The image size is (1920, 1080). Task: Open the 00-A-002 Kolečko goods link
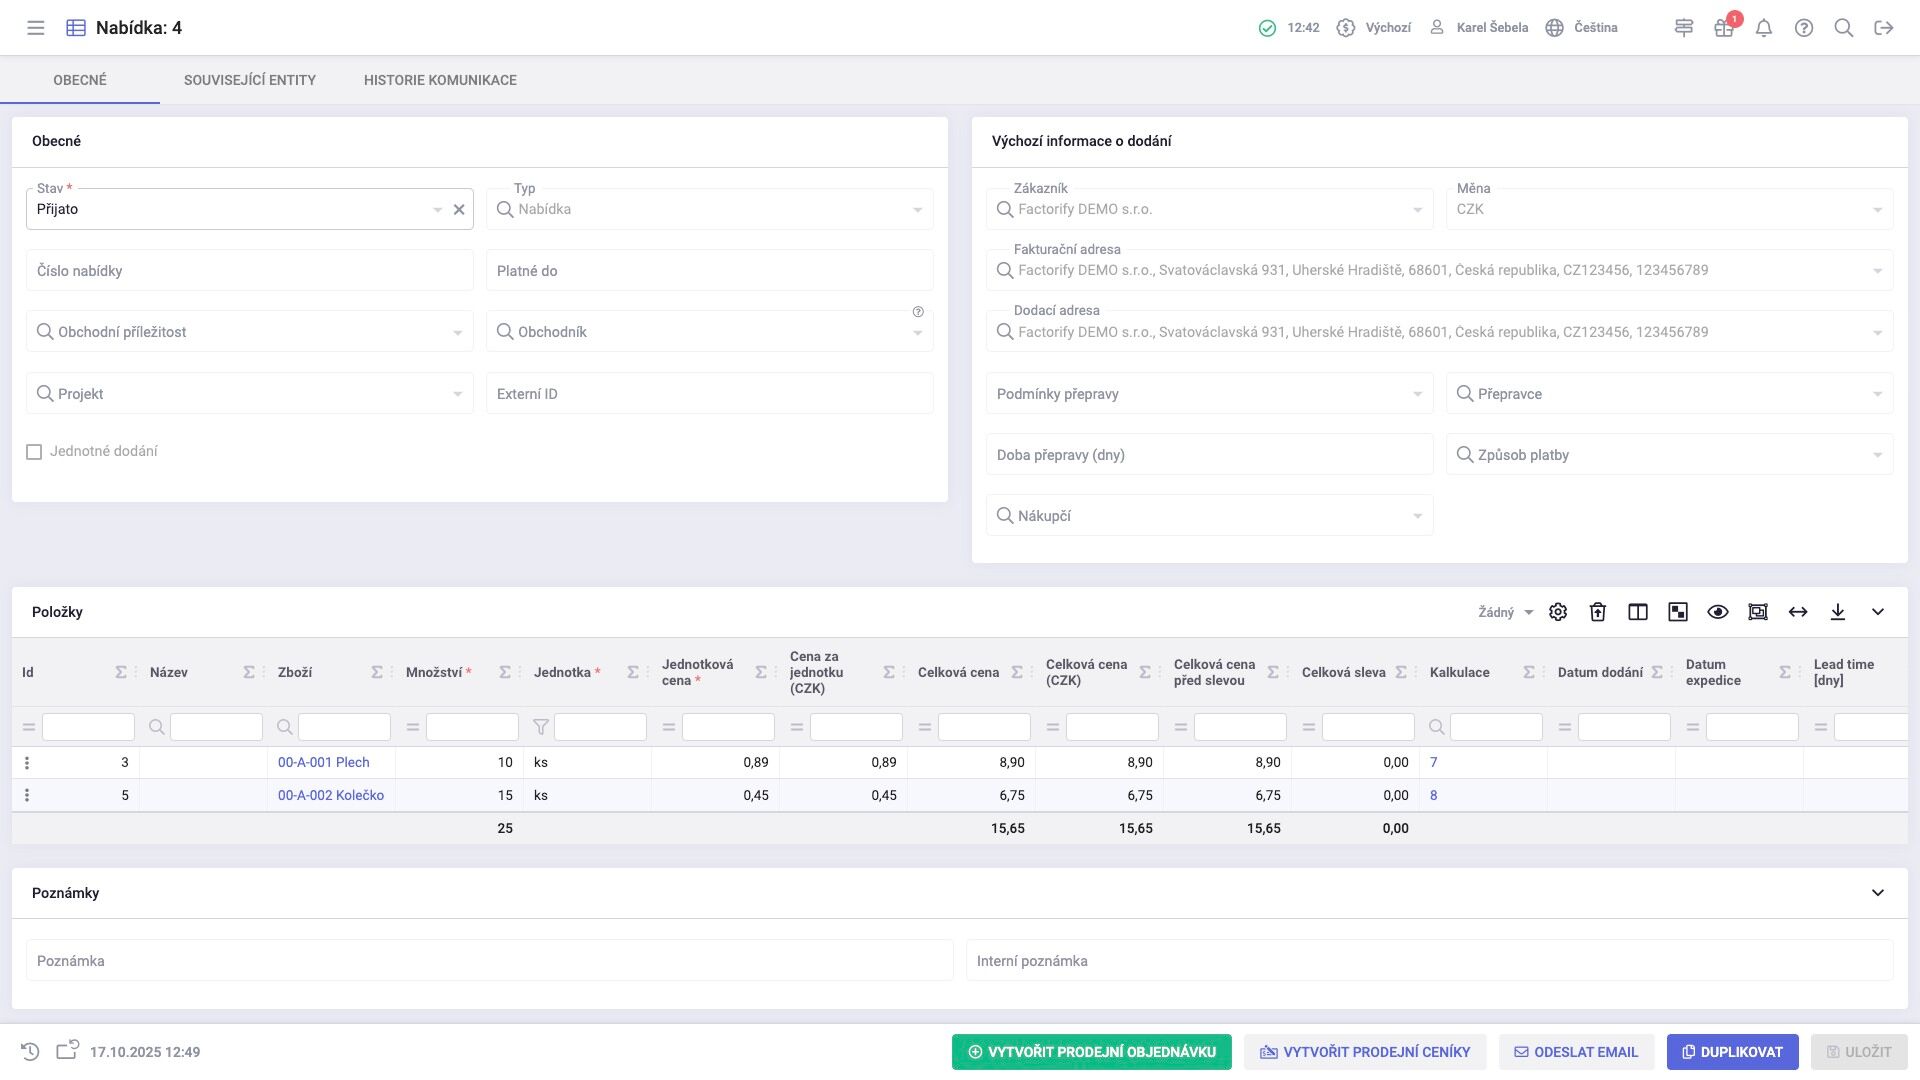(331, 796)
